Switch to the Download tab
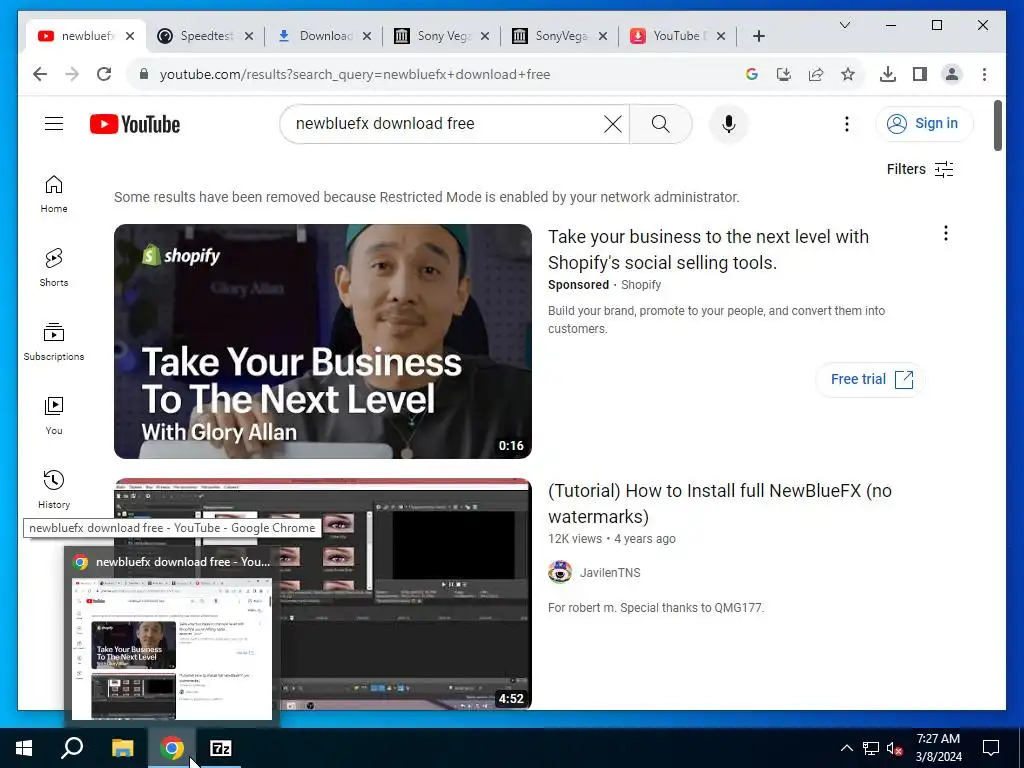Viewport: 1024px width, 768px height. (x=325, y=36)
